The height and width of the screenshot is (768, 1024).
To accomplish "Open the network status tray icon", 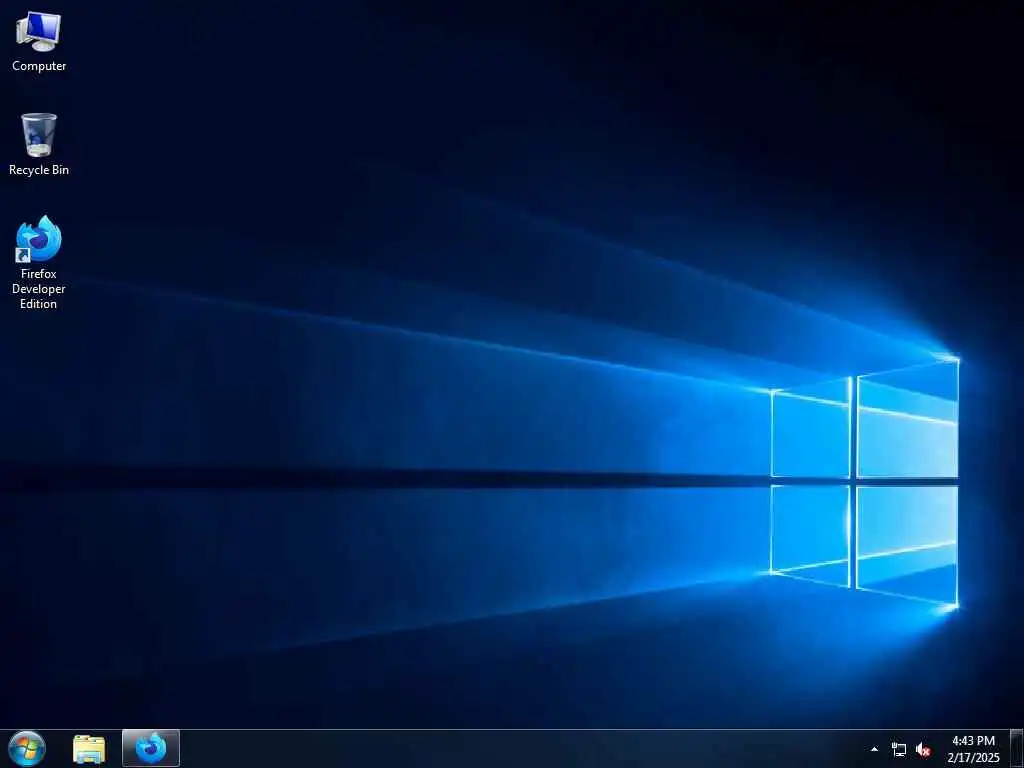I will point(899,750).
